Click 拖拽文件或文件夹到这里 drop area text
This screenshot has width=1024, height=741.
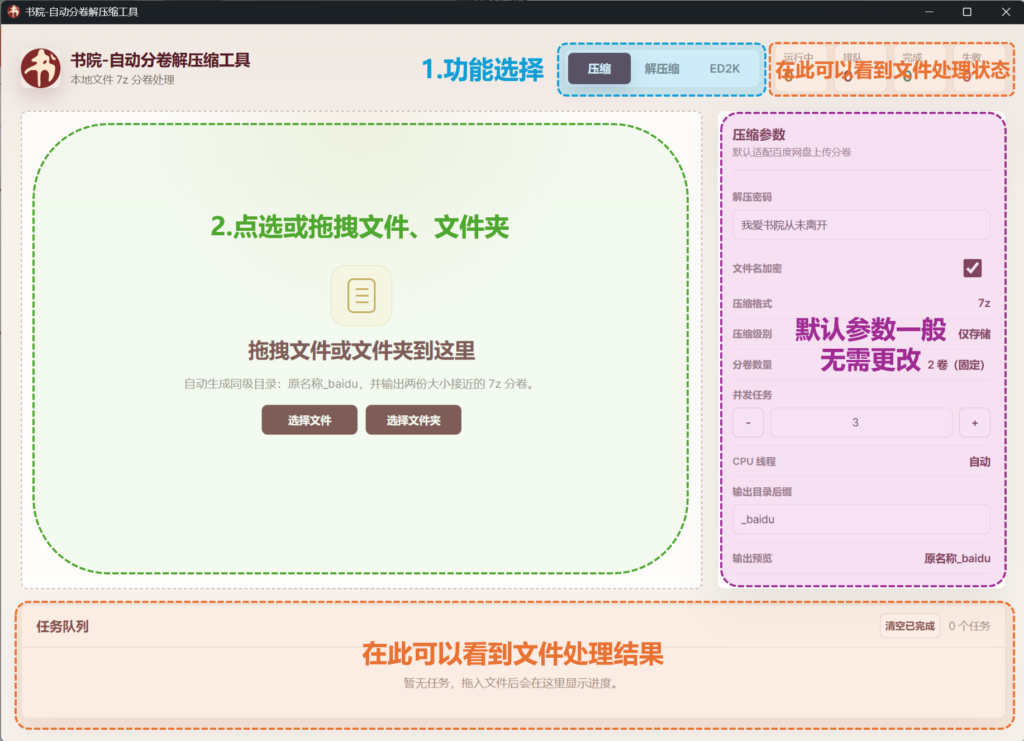click(x=361, y=351)
